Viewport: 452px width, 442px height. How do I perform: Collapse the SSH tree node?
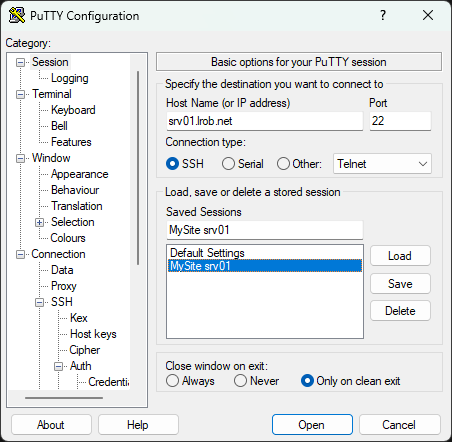pos(40,302)
